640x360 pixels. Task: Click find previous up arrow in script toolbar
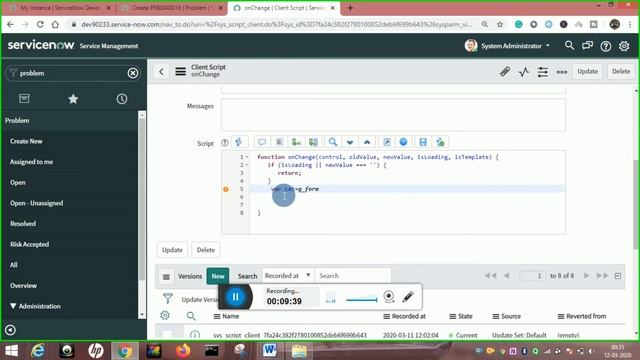pos(367,142)
